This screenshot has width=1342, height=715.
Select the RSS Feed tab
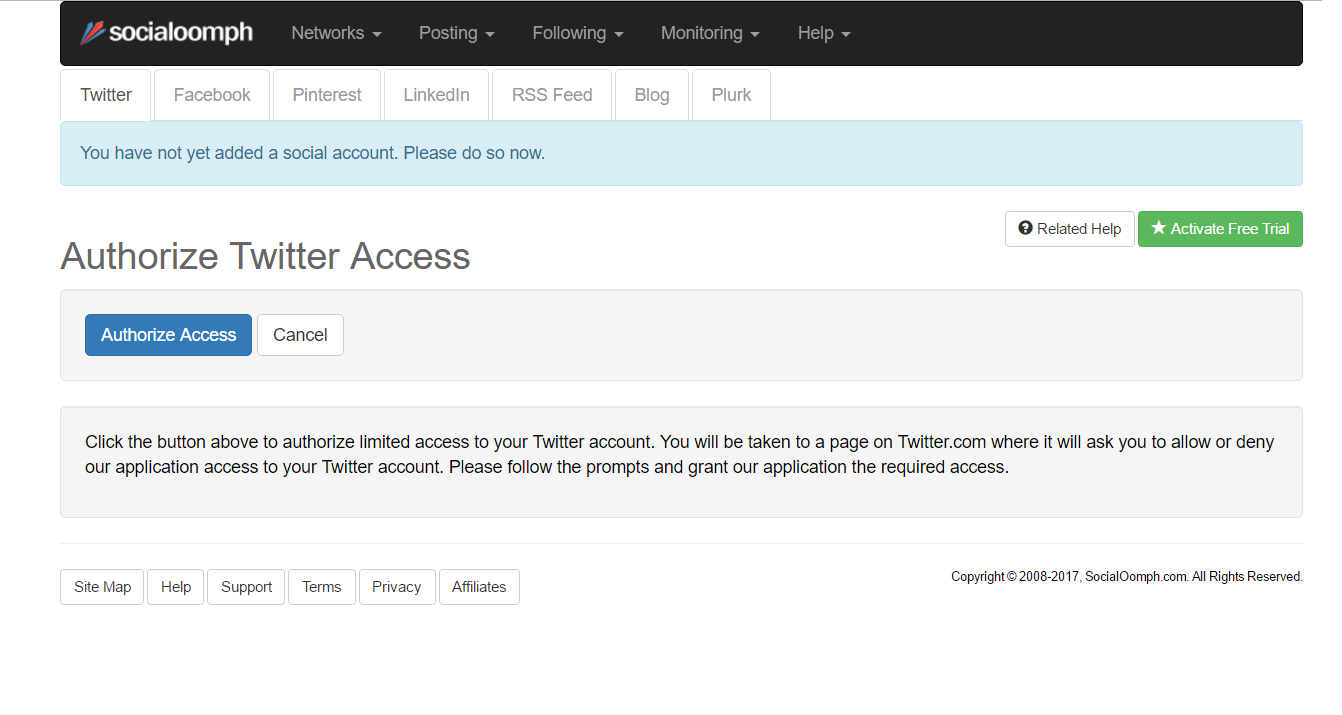(x=552, y=95)
